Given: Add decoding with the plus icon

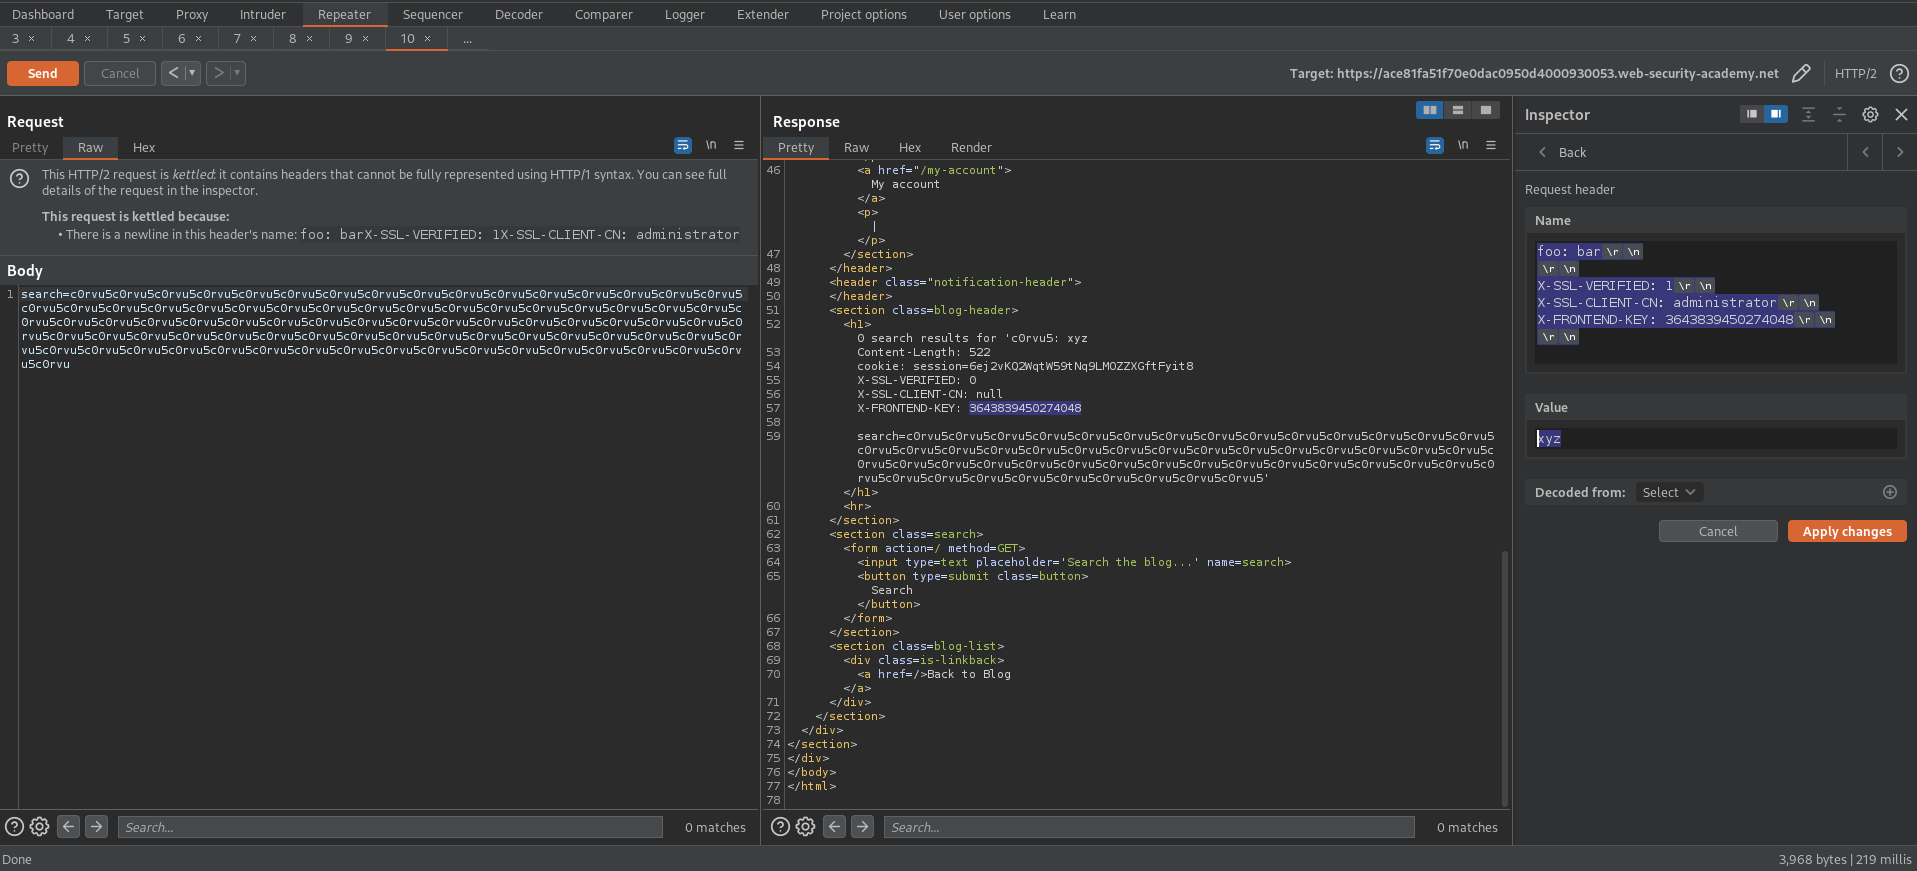Looking at the screenshot, I should 1890,492.
